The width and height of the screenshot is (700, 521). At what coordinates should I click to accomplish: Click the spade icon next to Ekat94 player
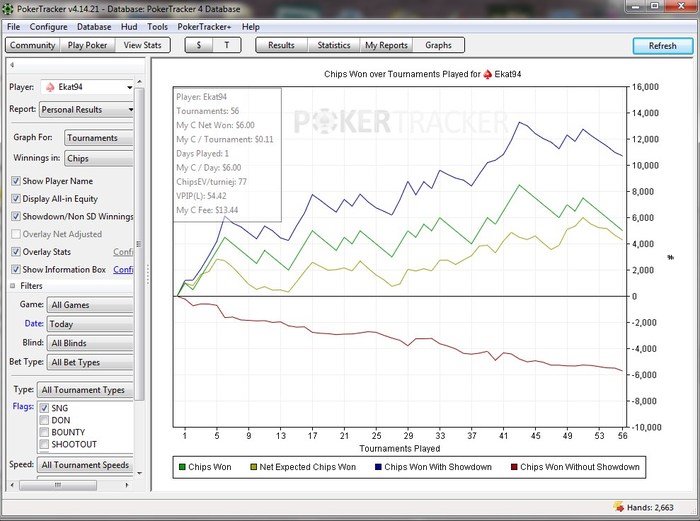[50, 87]
